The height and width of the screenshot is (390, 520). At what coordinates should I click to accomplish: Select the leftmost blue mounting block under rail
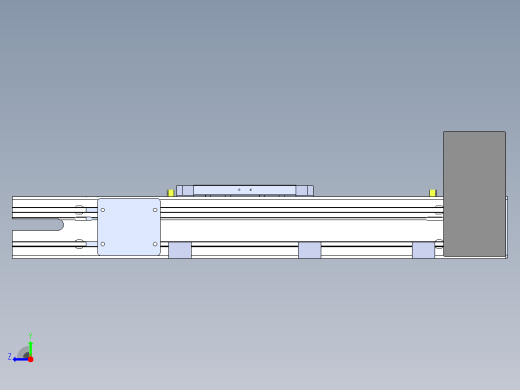coord(180,250)
